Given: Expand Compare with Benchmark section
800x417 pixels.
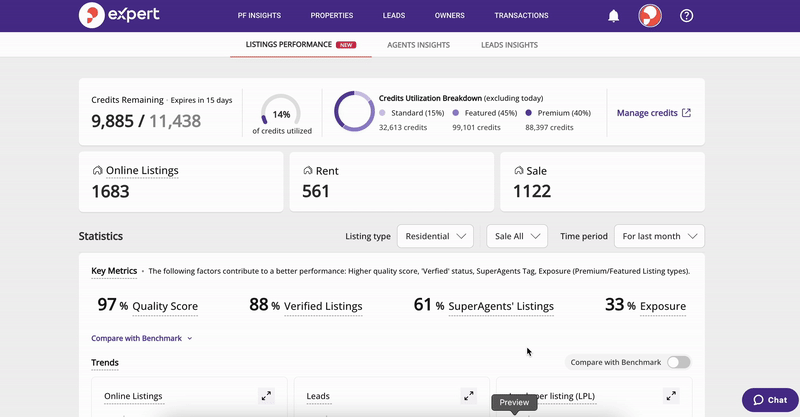Looking at the screenshot, I should click(x=141, y=338).
